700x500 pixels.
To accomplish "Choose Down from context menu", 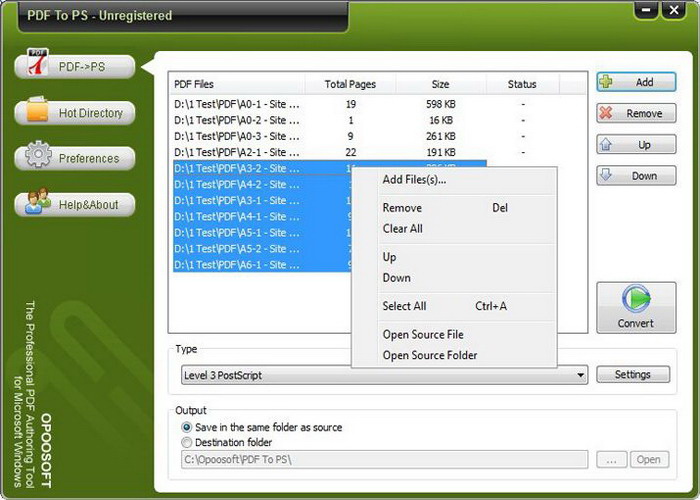I will 454,278.
